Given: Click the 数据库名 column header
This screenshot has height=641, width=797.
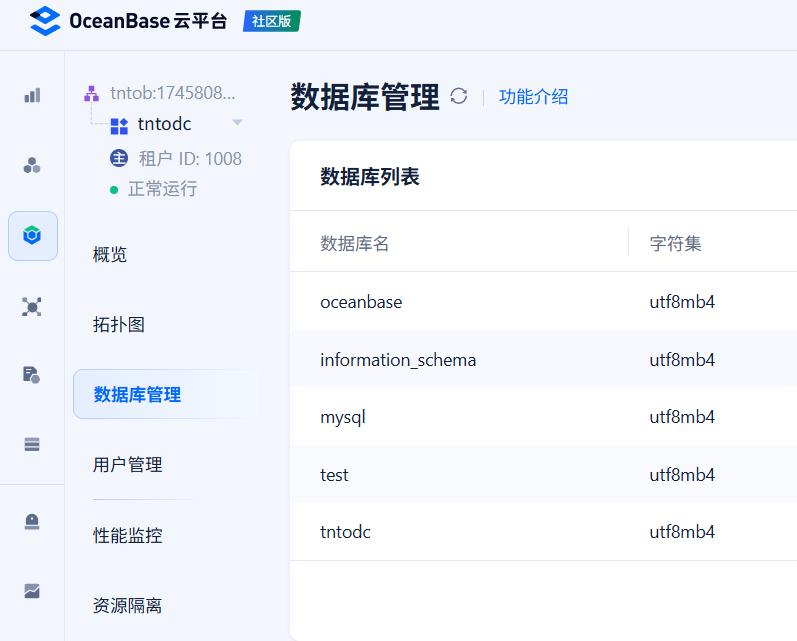Looking at the screenshot, I should (x=355, y=243).
